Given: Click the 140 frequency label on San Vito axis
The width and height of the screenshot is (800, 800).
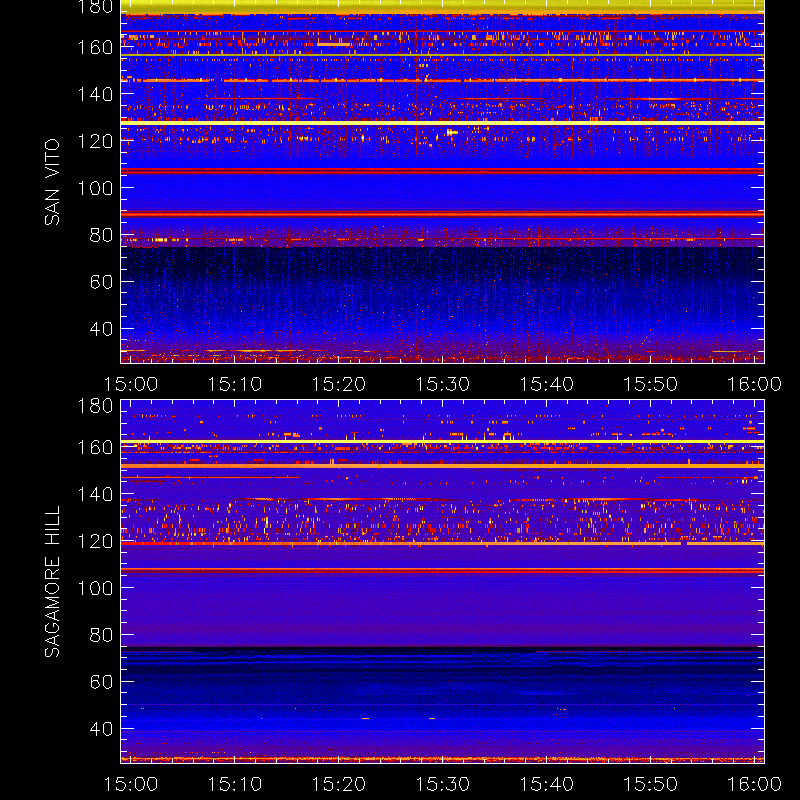Looking at the screenshot, I should (95, 94).
